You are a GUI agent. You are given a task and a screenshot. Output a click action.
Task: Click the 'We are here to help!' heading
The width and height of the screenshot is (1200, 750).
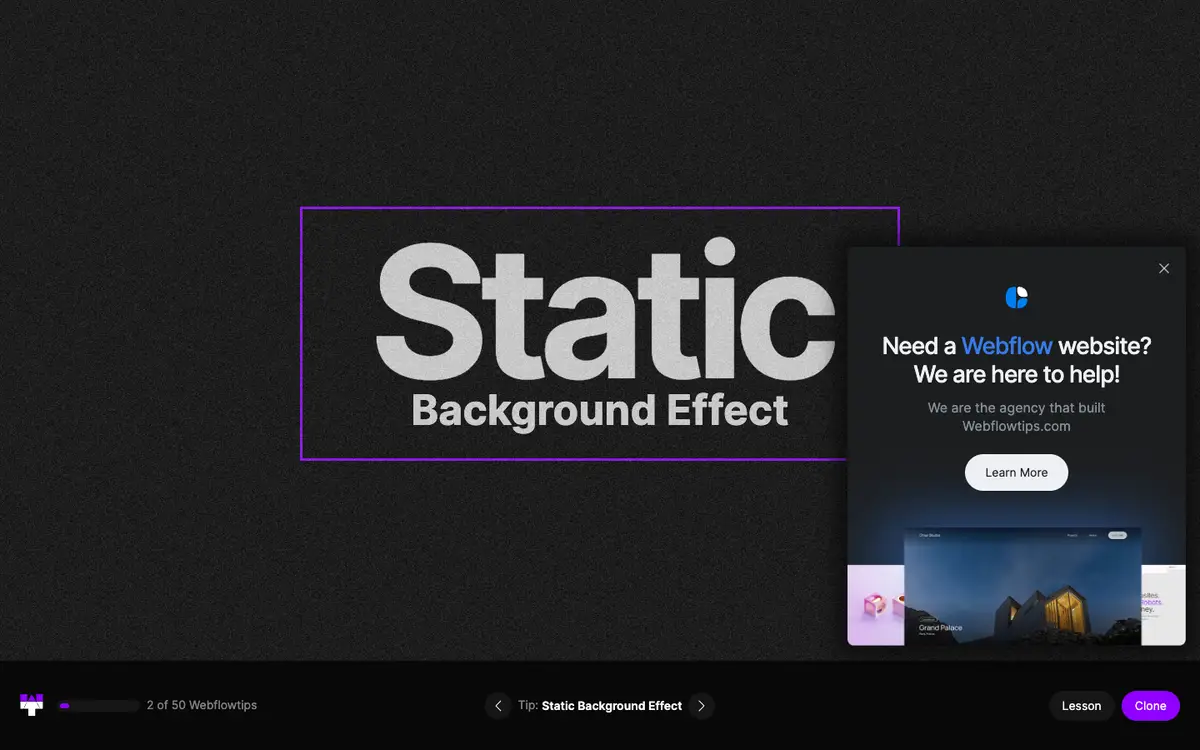[x=1016, y=375]
